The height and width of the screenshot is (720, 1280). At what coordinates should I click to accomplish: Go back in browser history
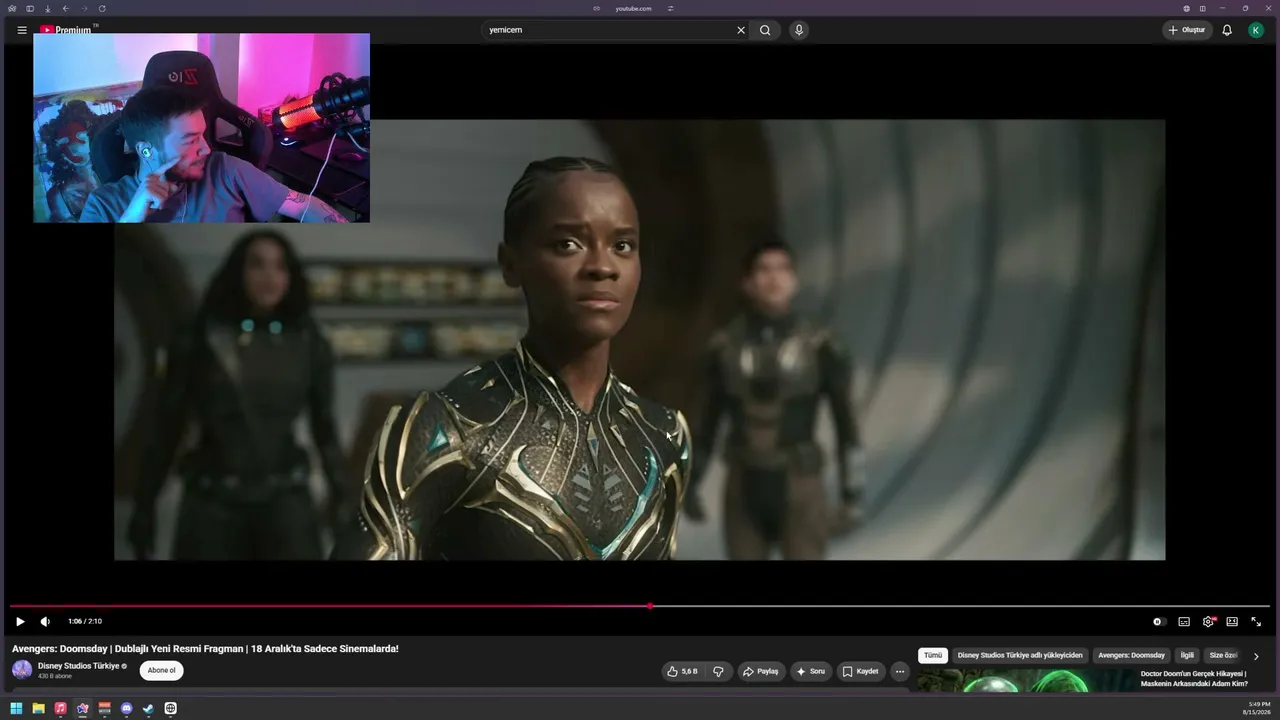pyautogui.click(x=66, y=8)
